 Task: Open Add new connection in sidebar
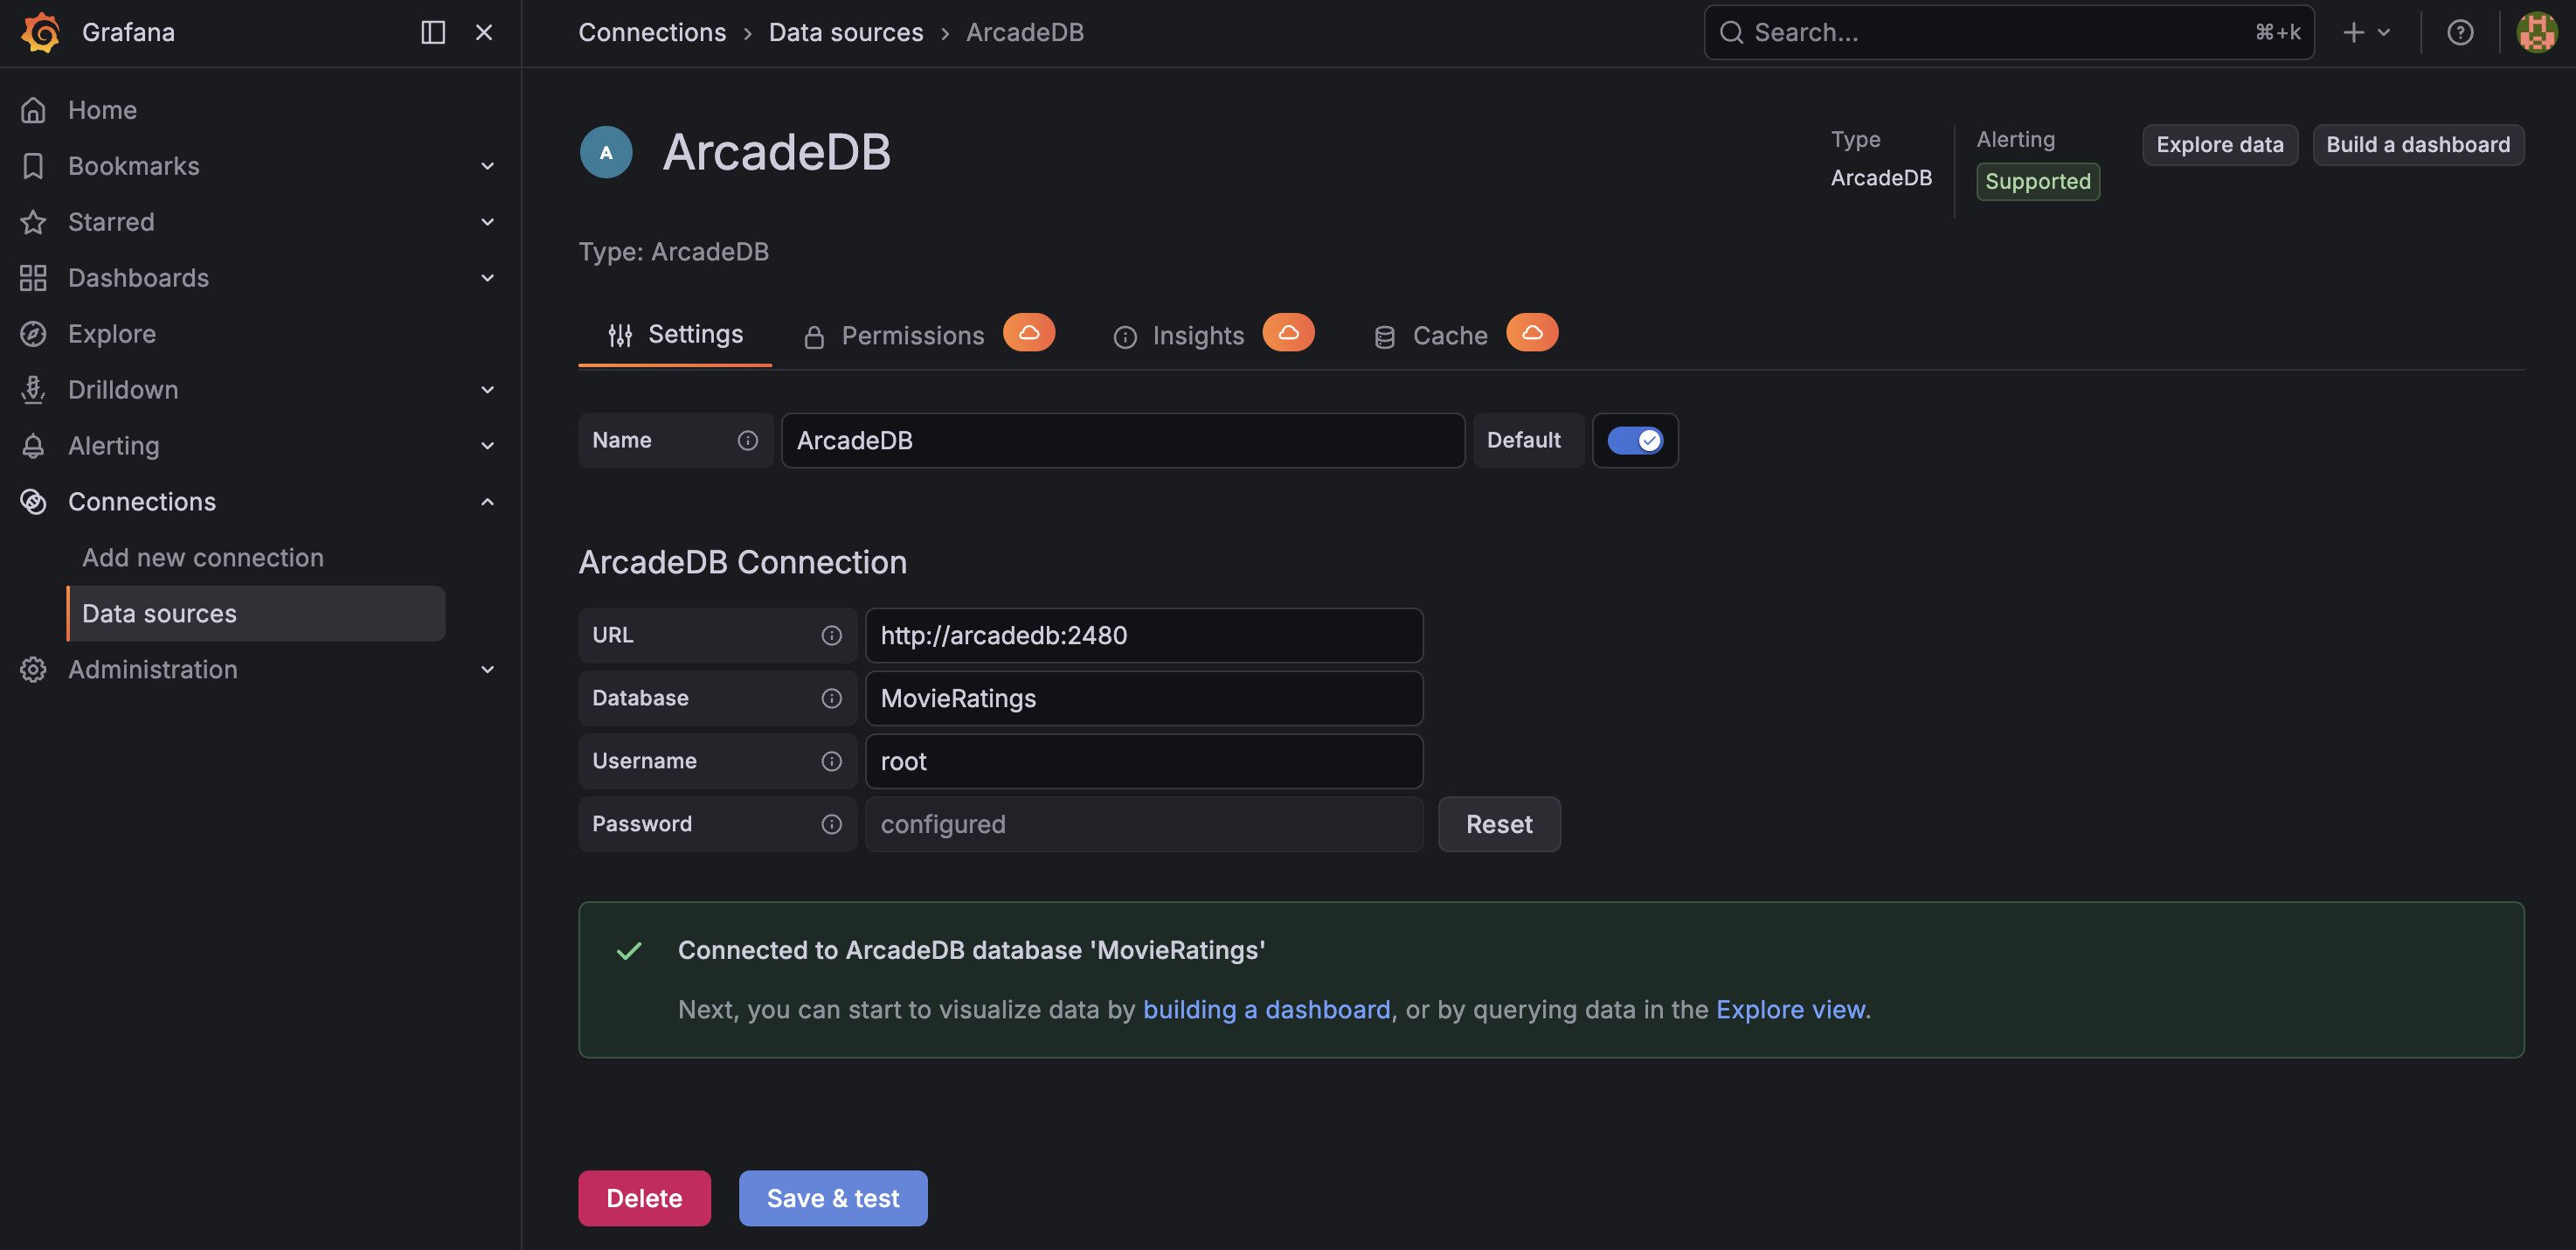pos(203,558)
